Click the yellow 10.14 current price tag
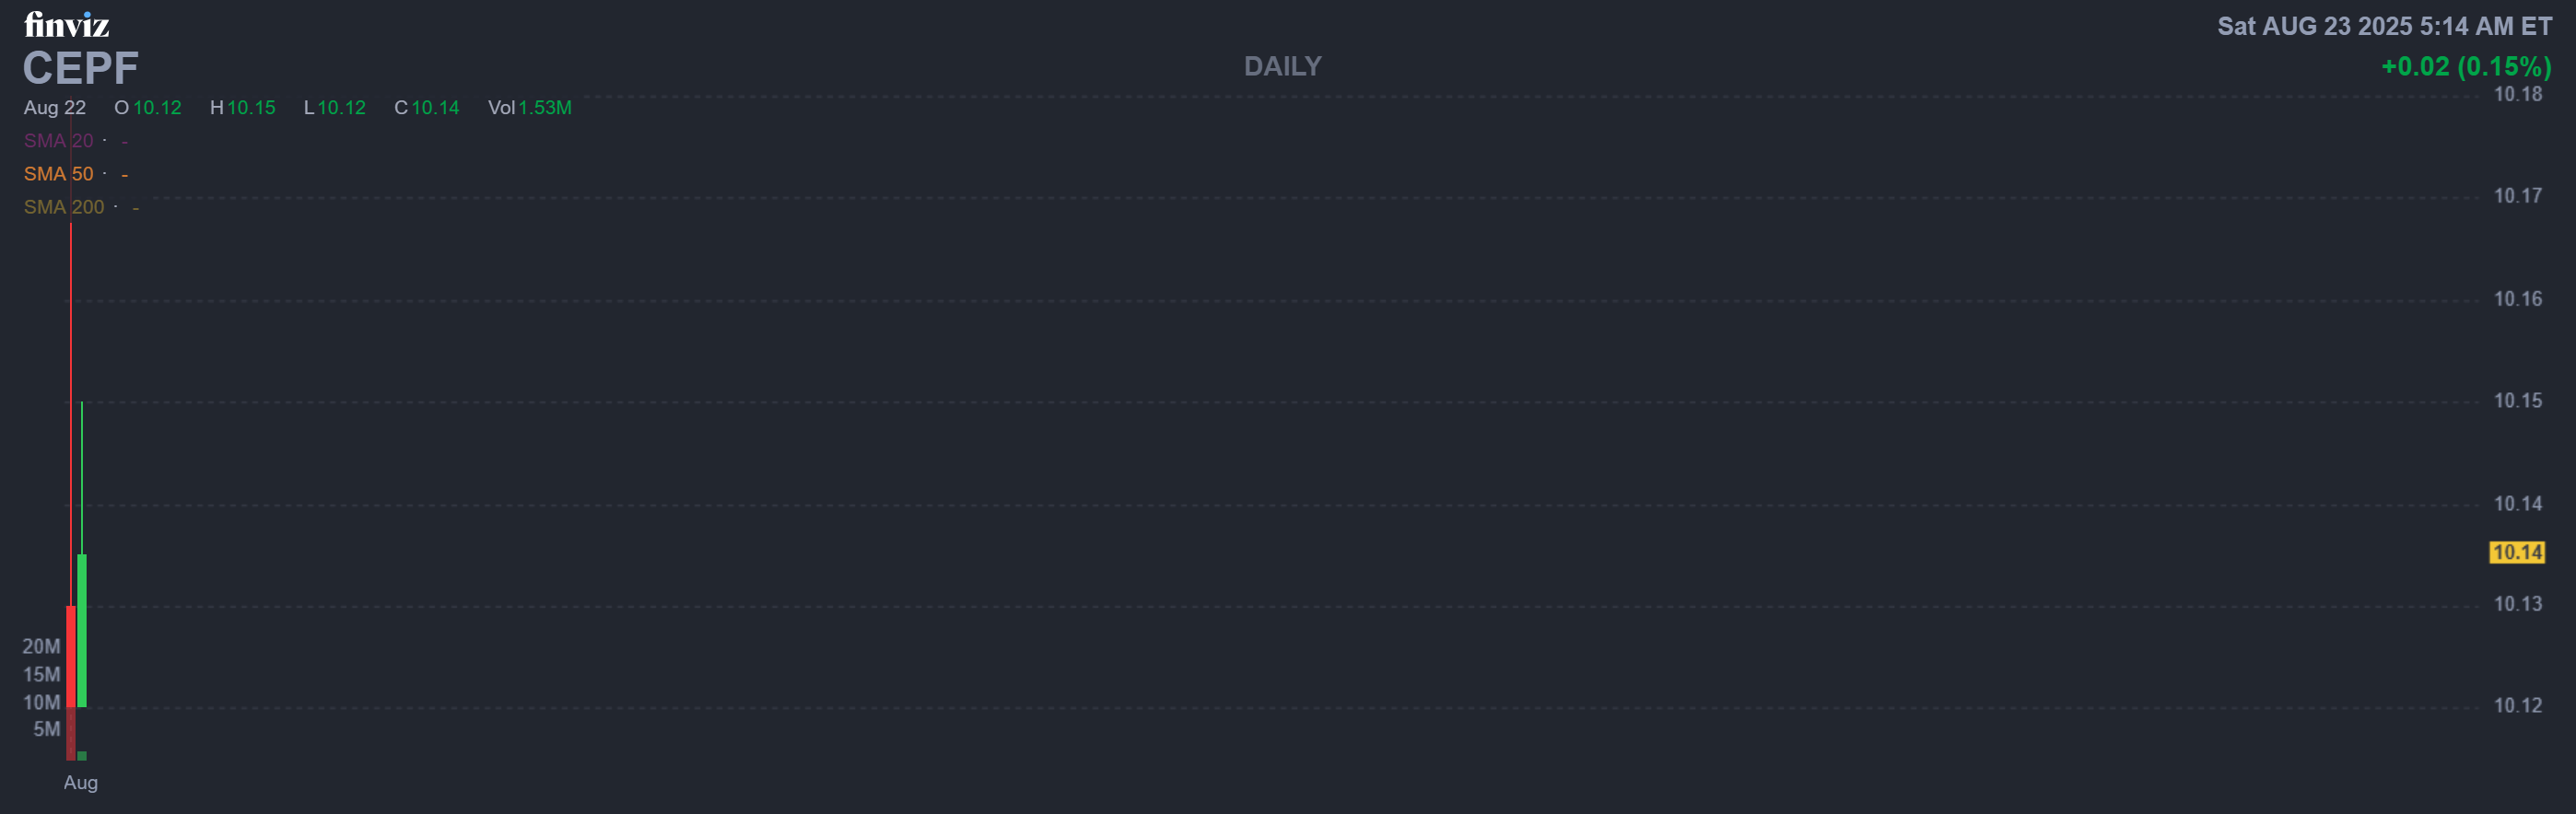Screen dimensions: 2576x814 (x=2516, y=552)
